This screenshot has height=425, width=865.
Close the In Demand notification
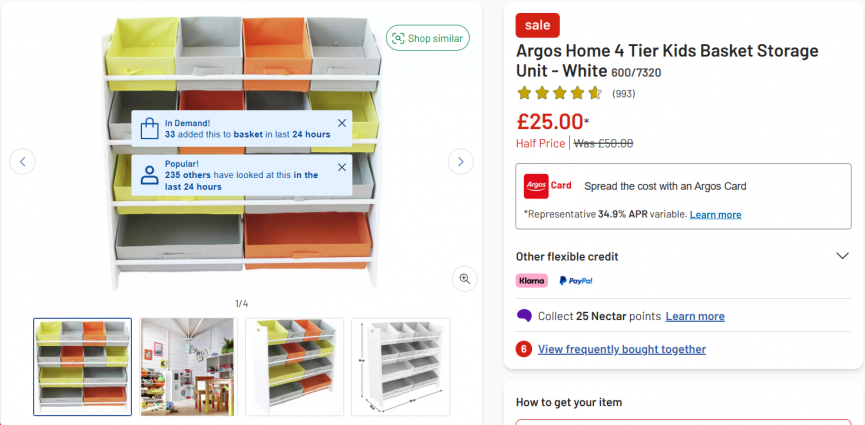342,123
